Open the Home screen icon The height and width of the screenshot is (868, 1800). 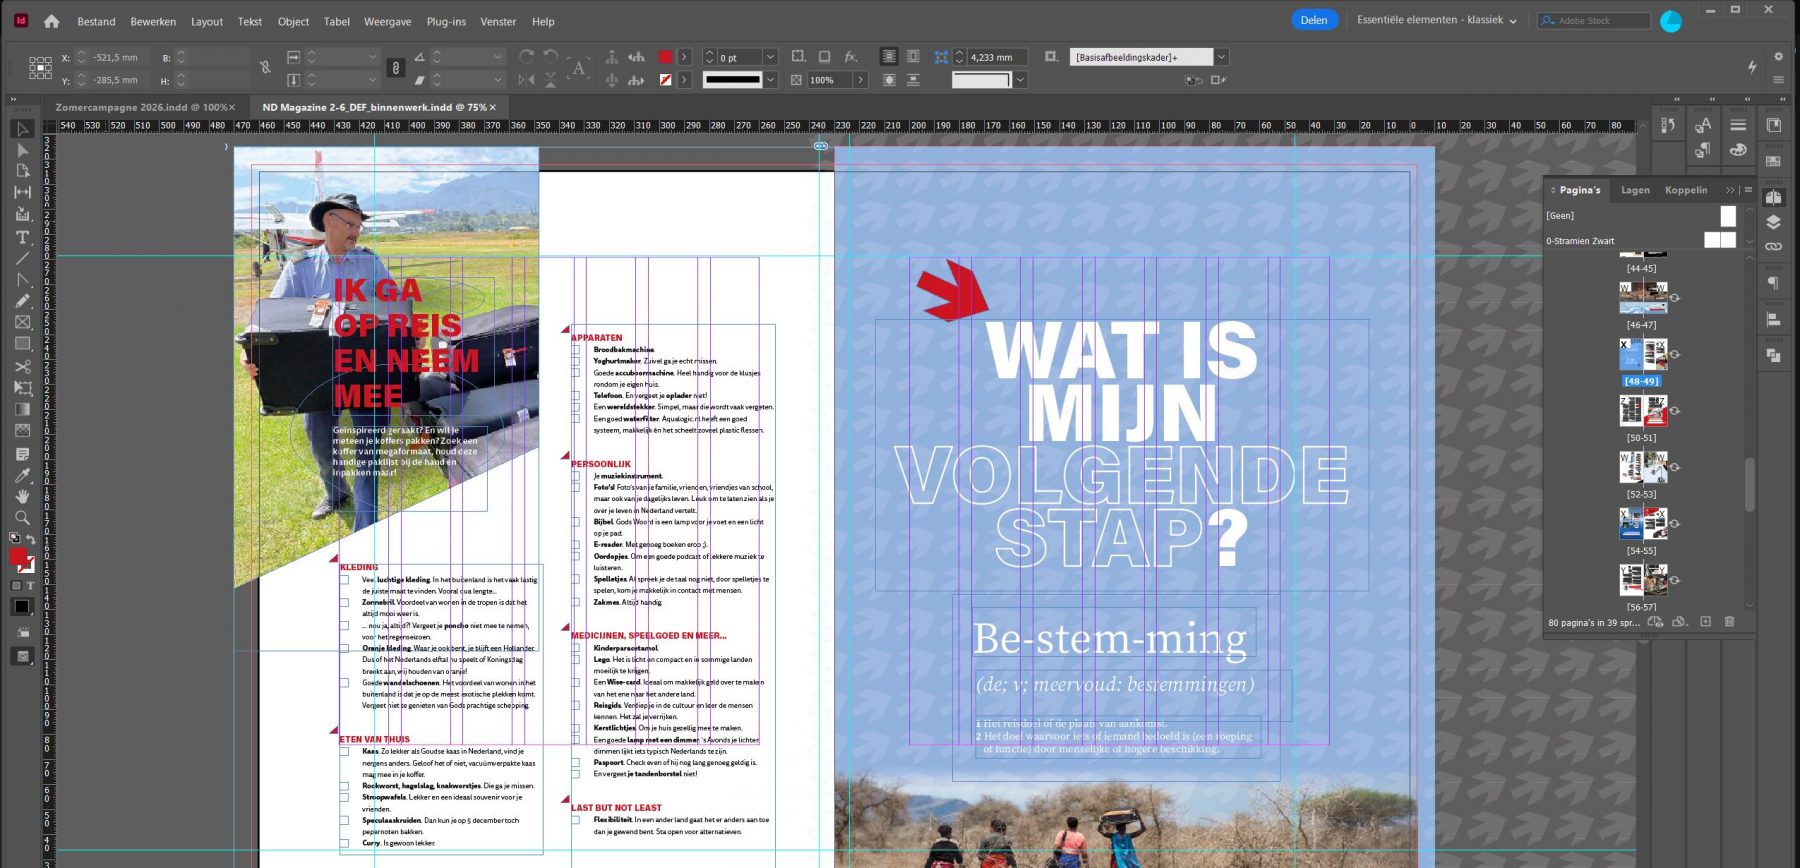(51, 21)
